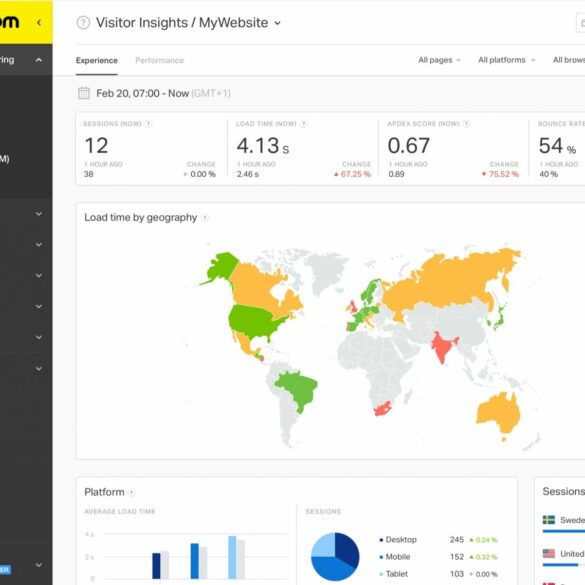Screen dimensions: 585x585
Task: Click the info icon next to Load Time (Now)
Action: (304, 124)
